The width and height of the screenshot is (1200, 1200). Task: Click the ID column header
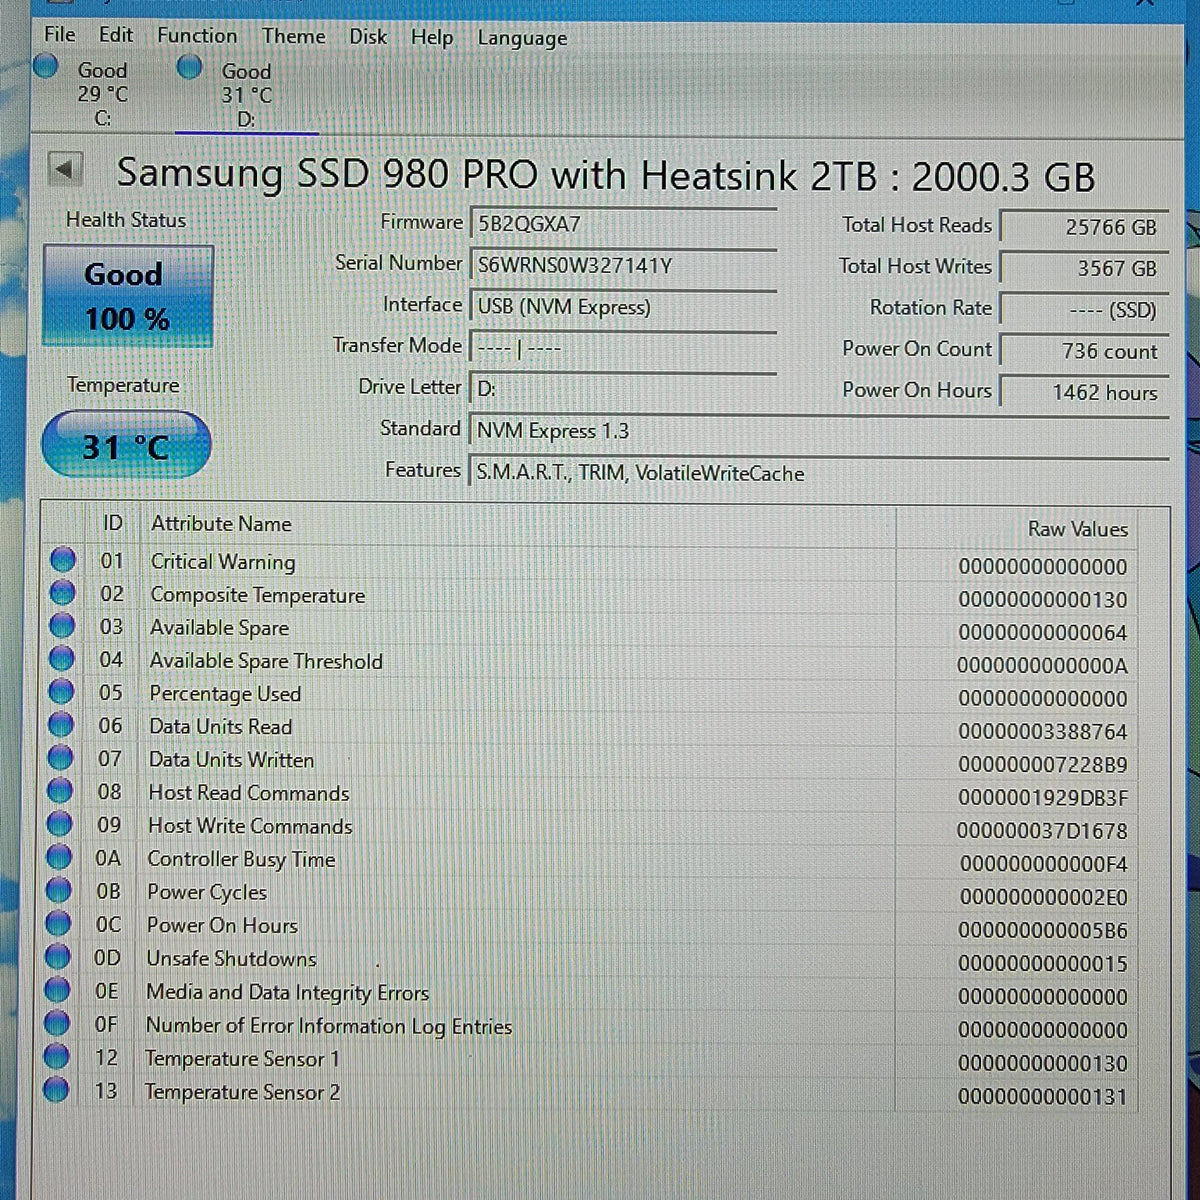113,523
